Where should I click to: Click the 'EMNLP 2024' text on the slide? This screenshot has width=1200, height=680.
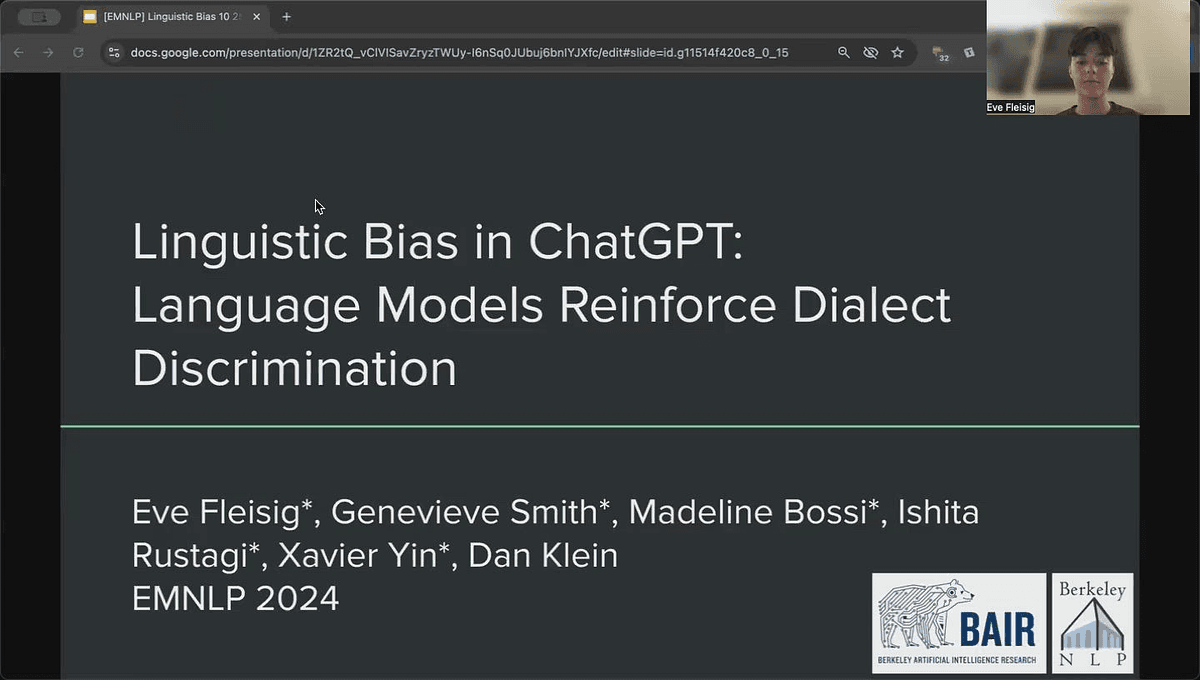tap(235, 599)
